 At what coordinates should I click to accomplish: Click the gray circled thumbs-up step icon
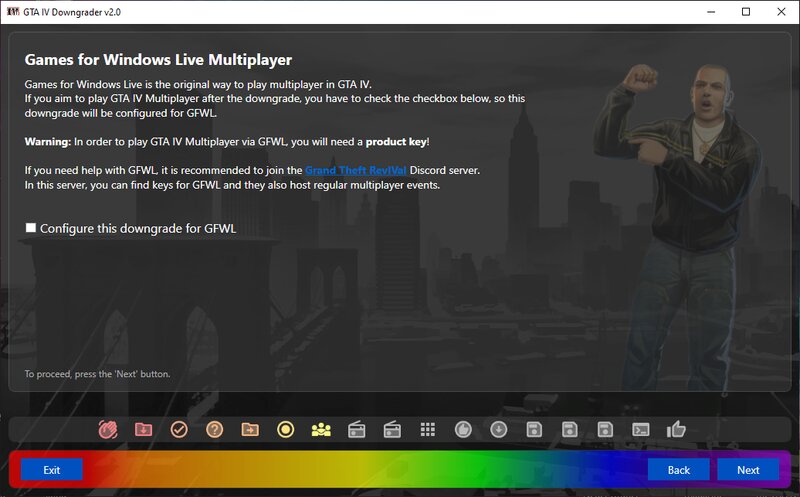pyautogui.click(x=463, y=430)
